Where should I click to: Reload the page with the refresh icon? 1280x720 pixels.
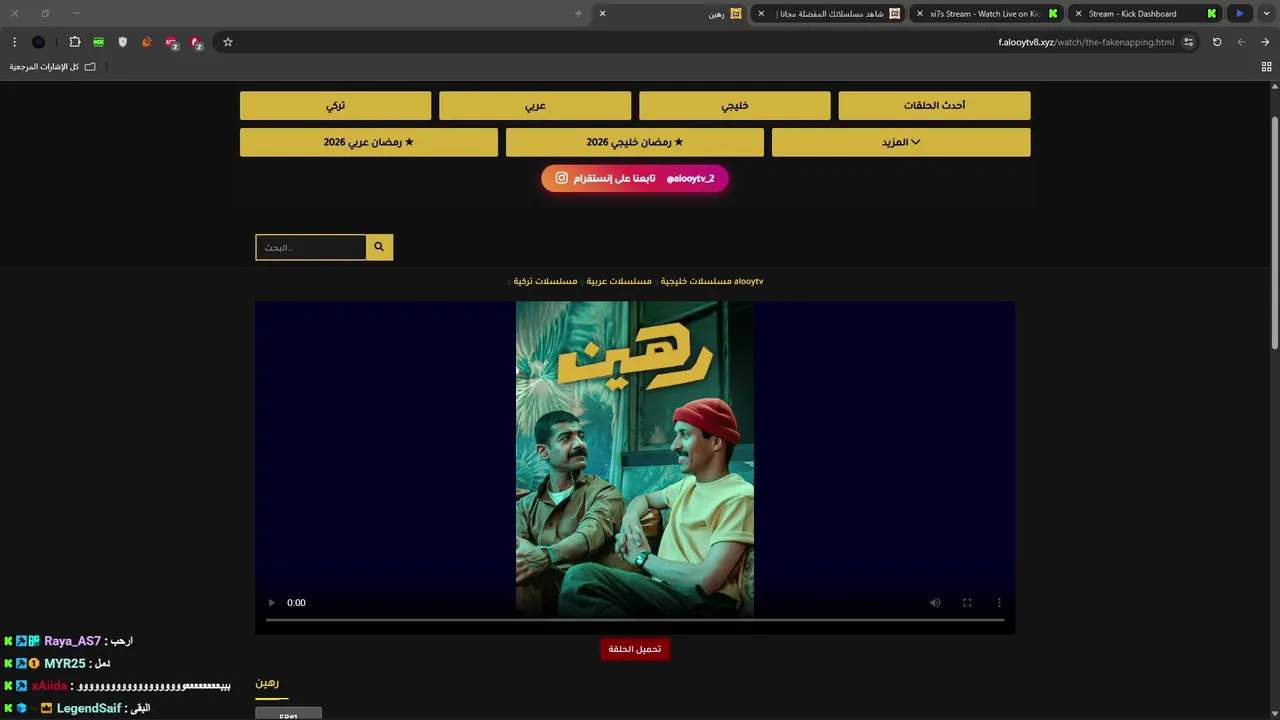pos(1217,42)
